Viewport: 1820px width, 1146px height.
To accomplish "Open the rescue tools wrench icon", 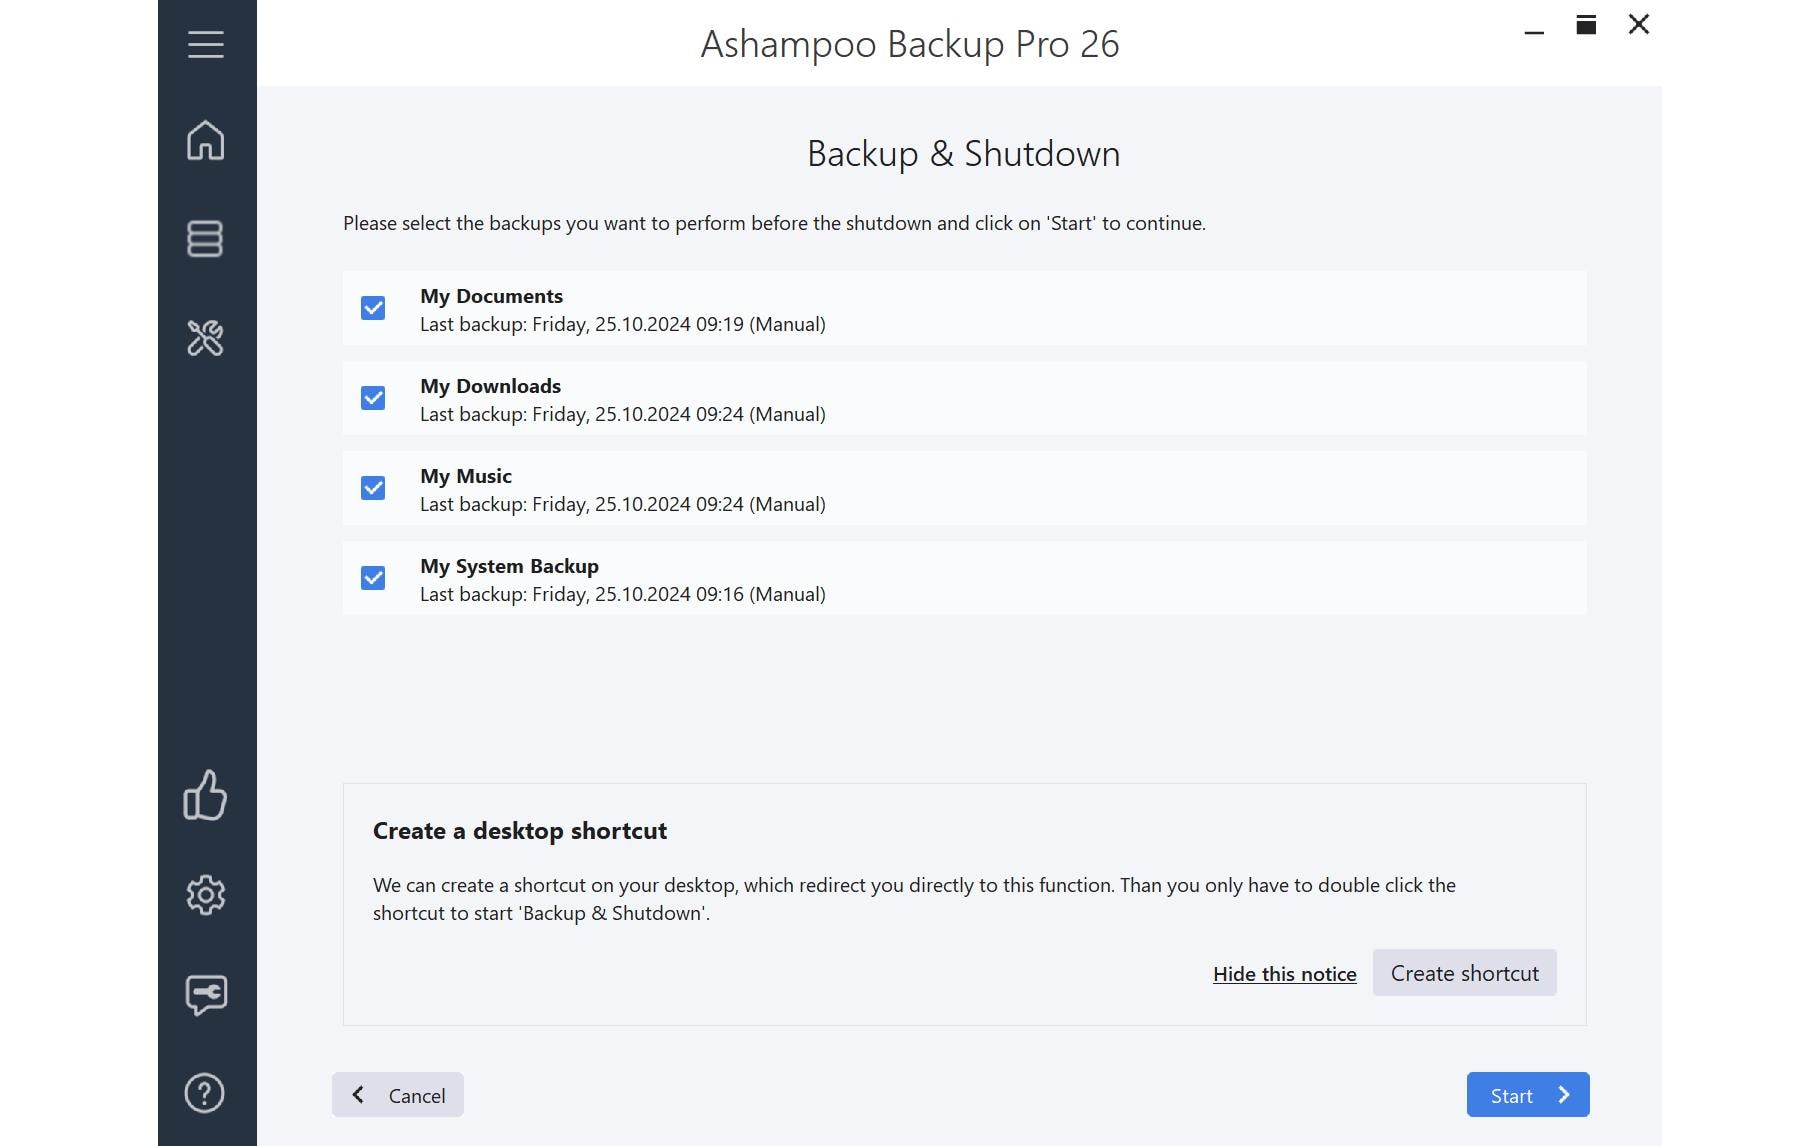I will [205, 338].
